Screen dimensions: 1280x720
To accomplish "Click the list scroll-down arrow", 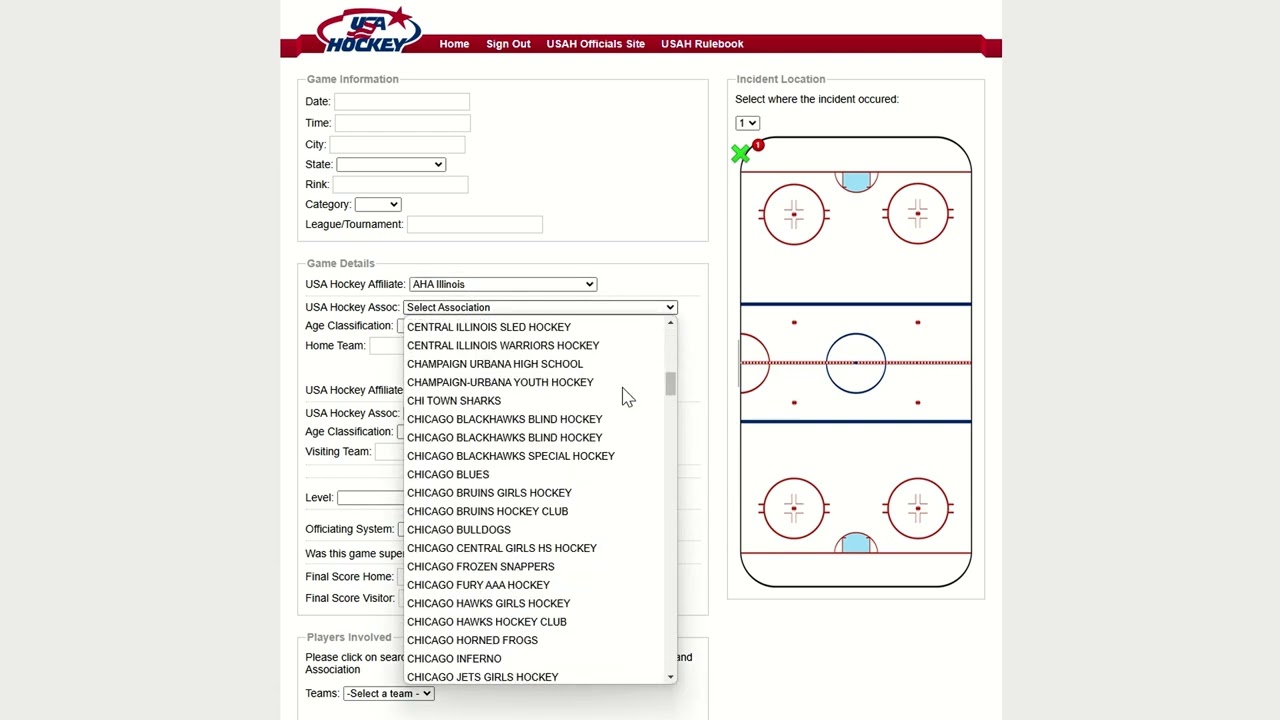I will (670, 677).
